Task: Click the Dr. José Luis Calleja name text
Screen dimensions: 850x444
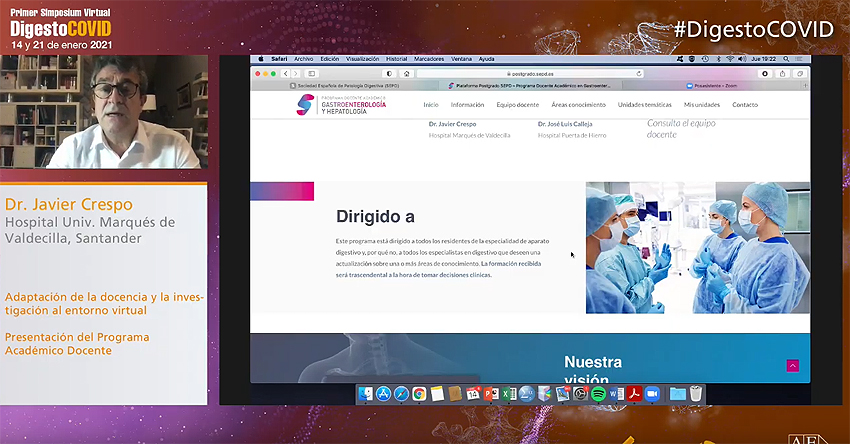Action: (565, 124)
